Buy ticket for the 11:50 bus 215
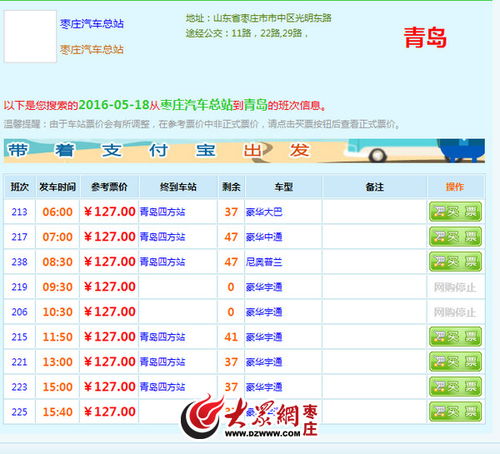This screenshot has width=500, height=454. coord(455,337)
